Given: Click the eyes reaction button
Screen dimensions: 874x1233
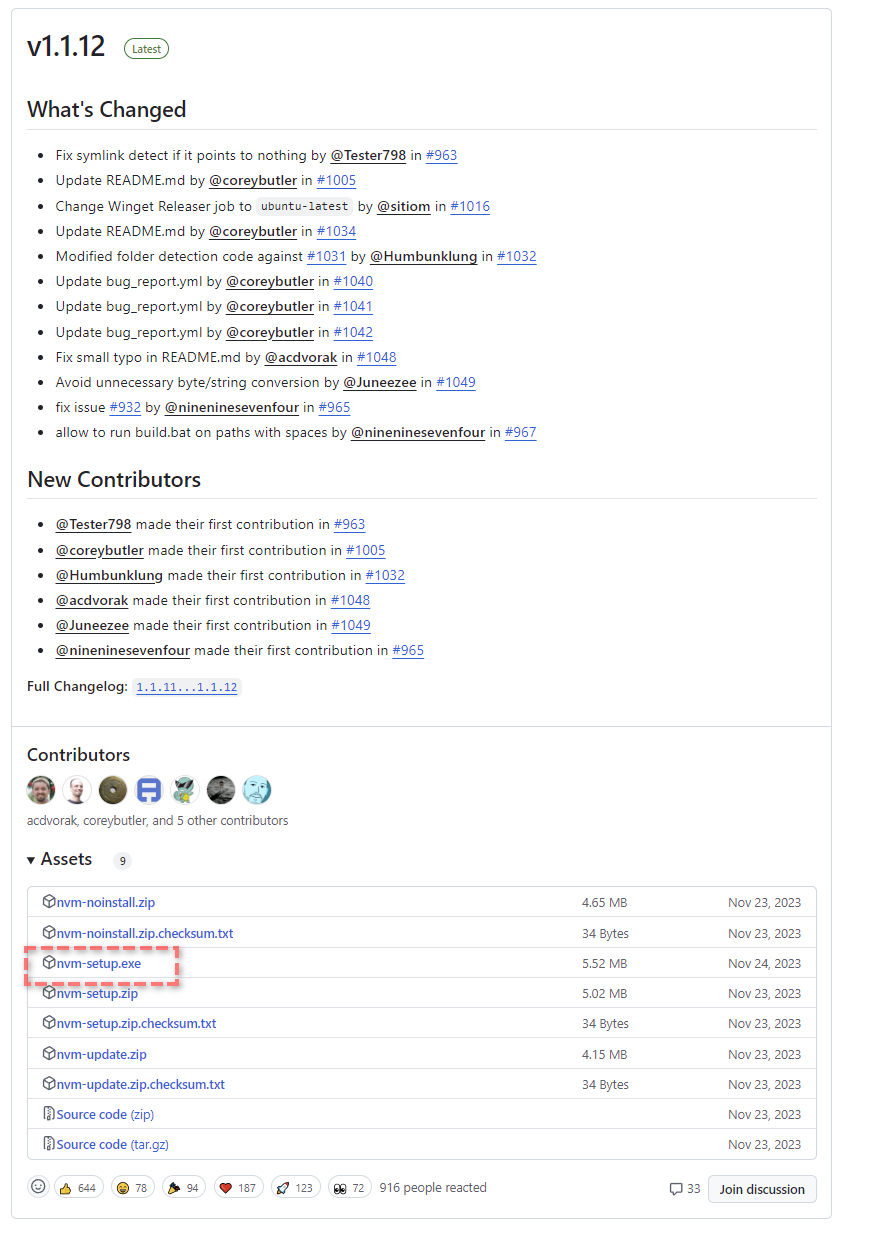Looking at the screenshot, I should (x=349, y=1188).
